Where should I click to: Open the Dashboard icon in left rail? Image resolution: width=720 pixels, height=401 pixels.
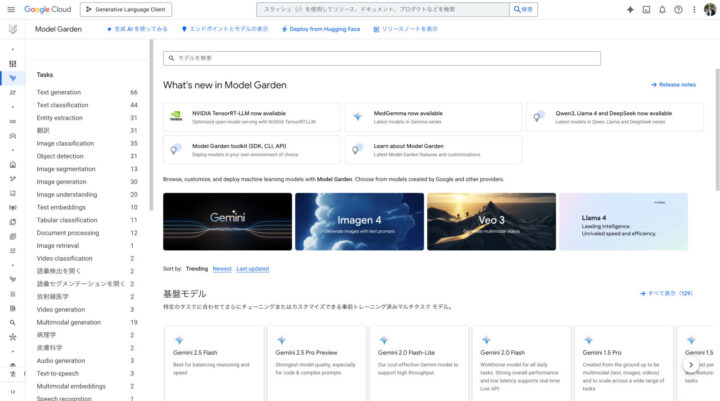tap(12, 64)
